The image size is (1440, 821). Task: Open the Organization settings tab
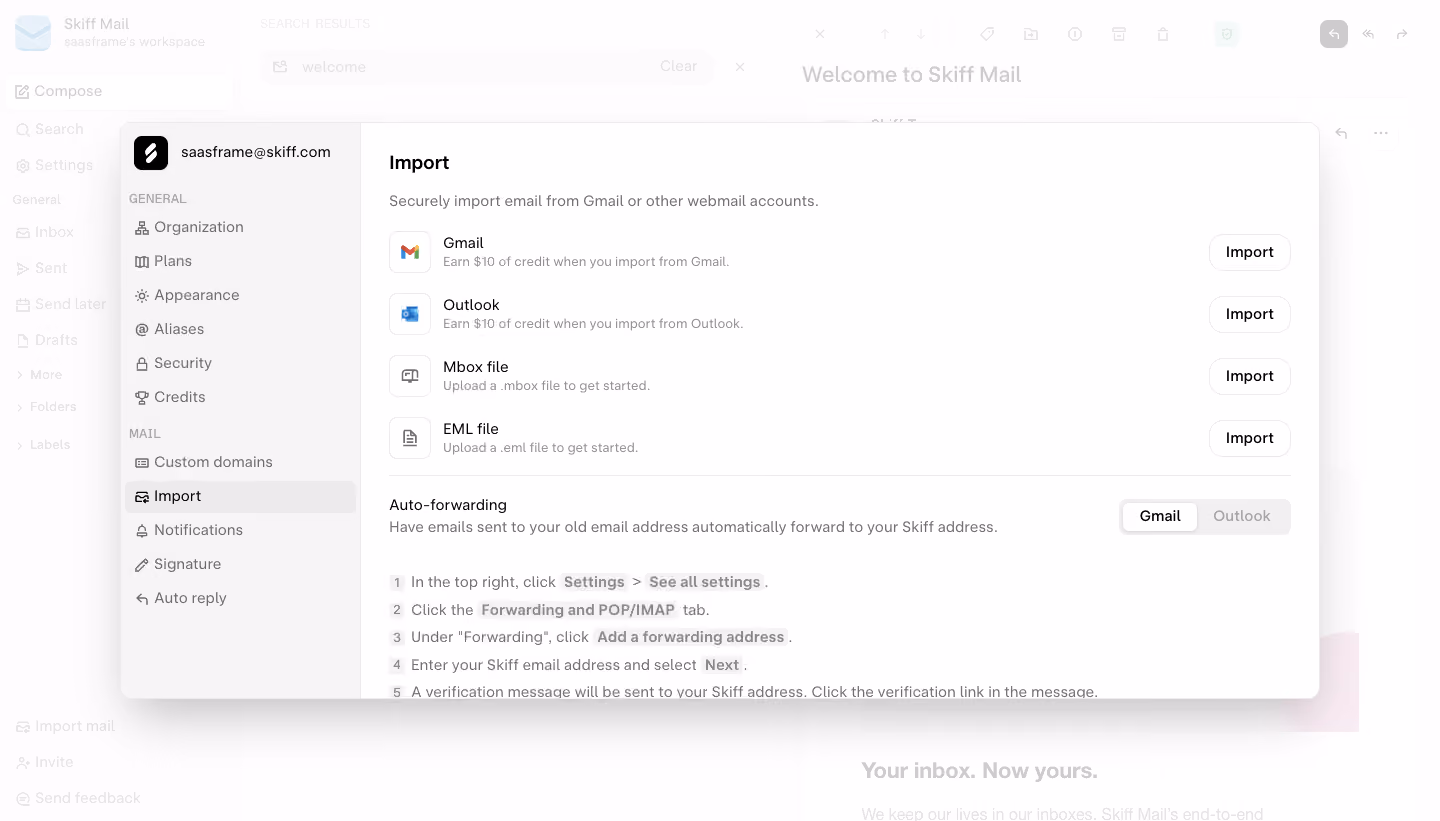[241, 227]
